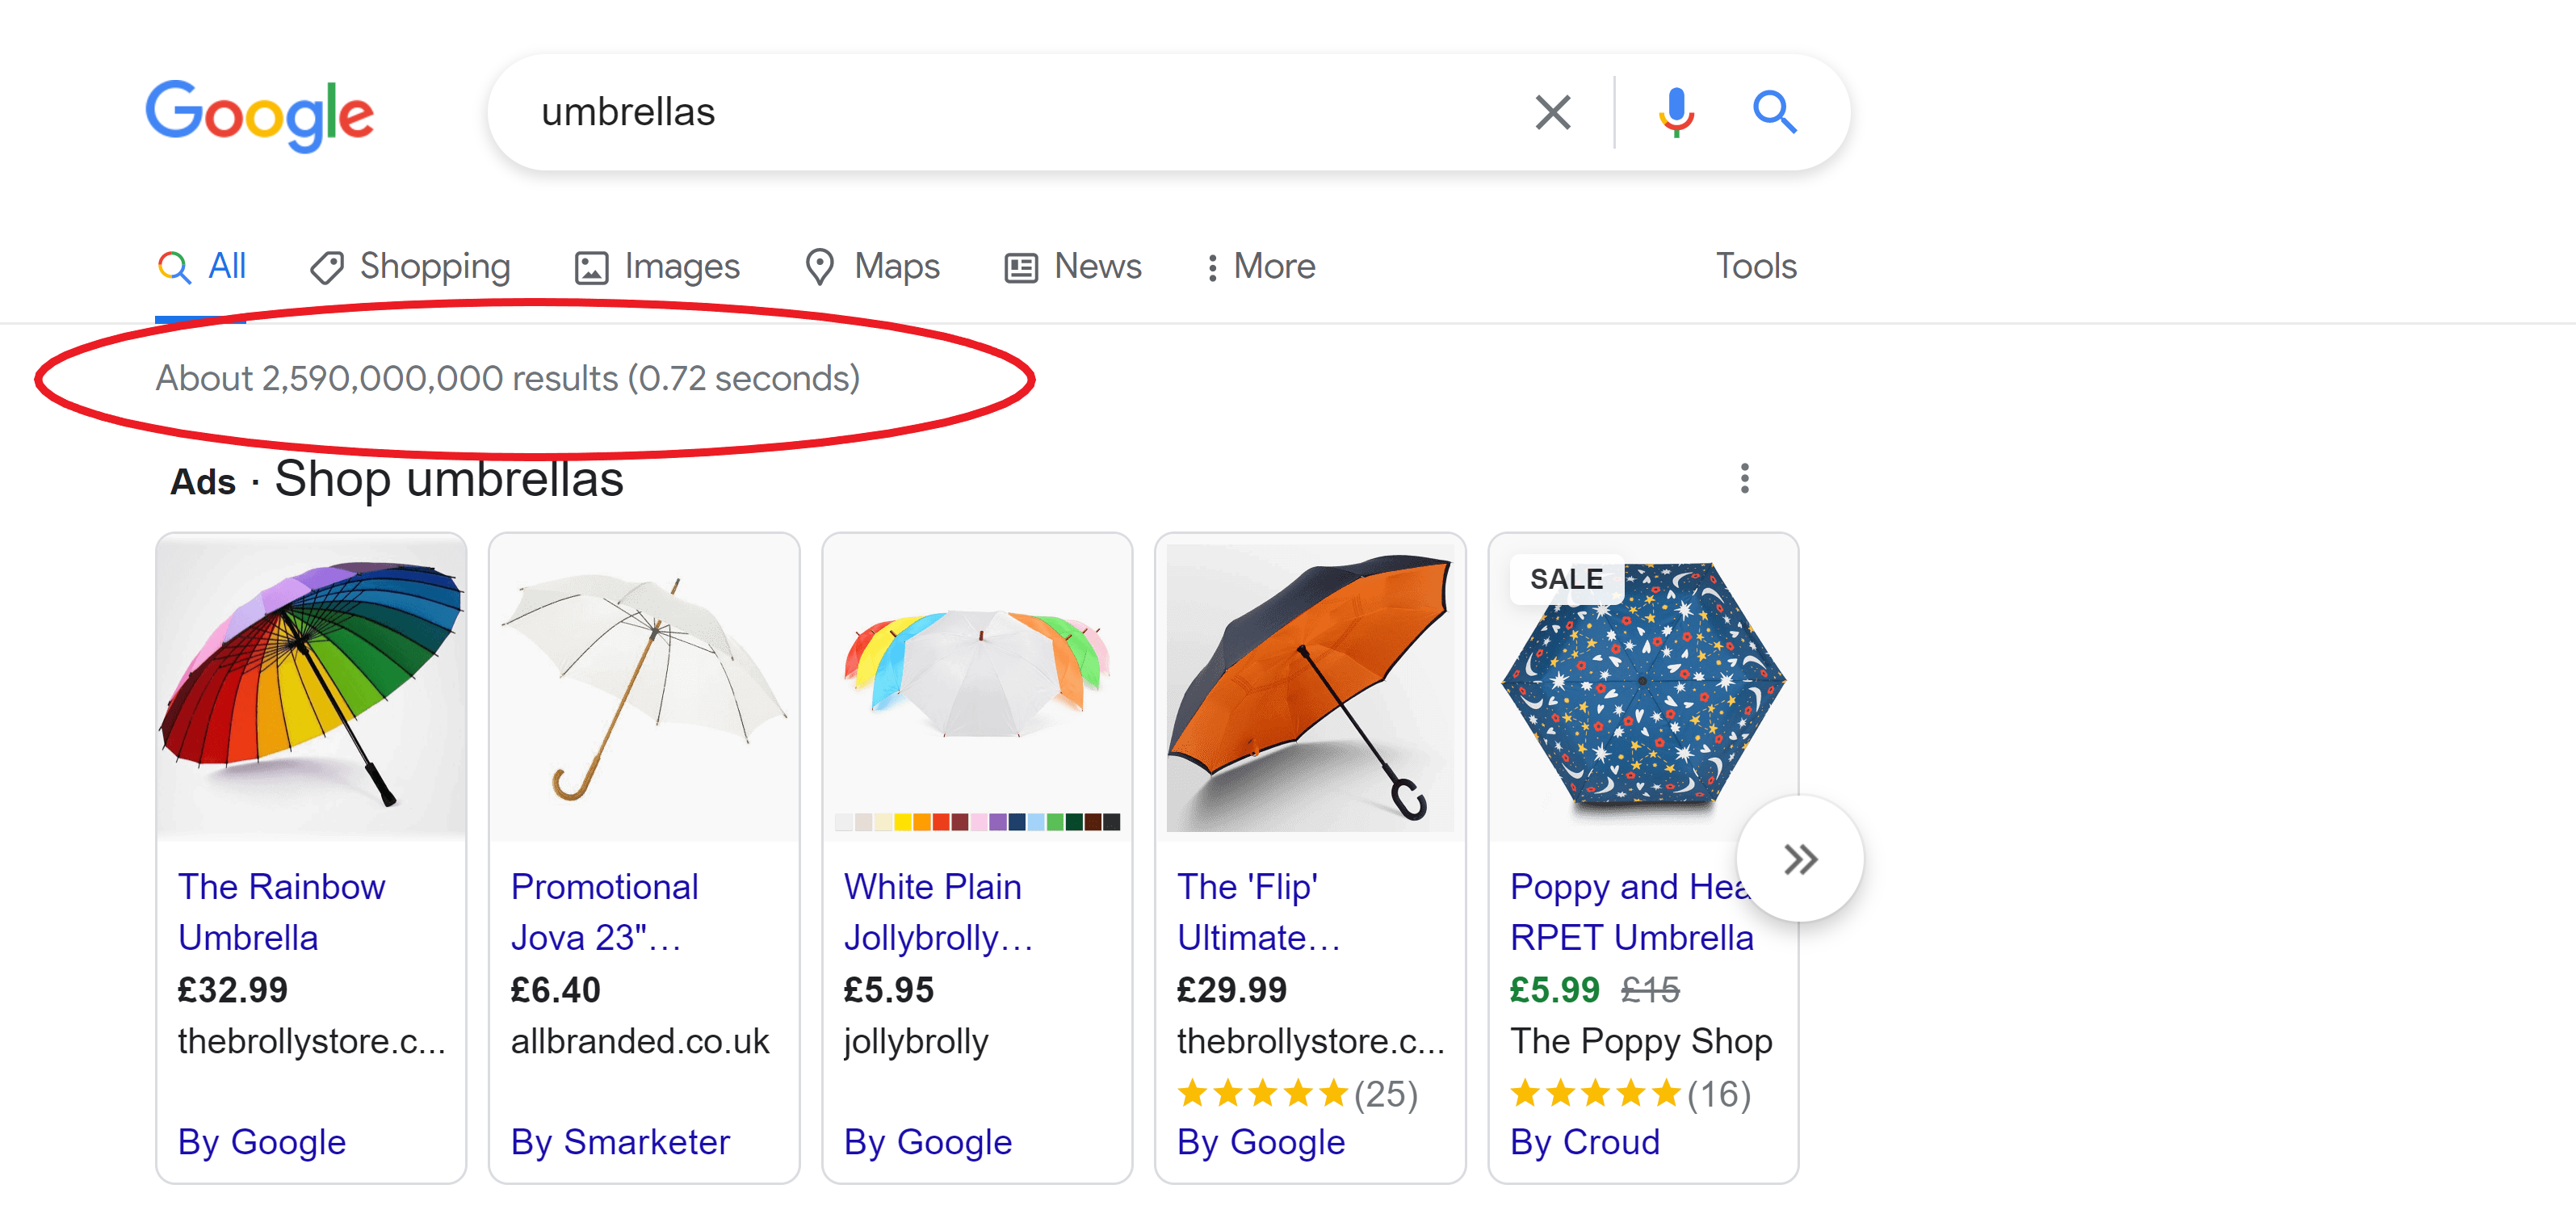
Task: Click the allbranded.co.uk seller name
Action: coord(640,1041)
